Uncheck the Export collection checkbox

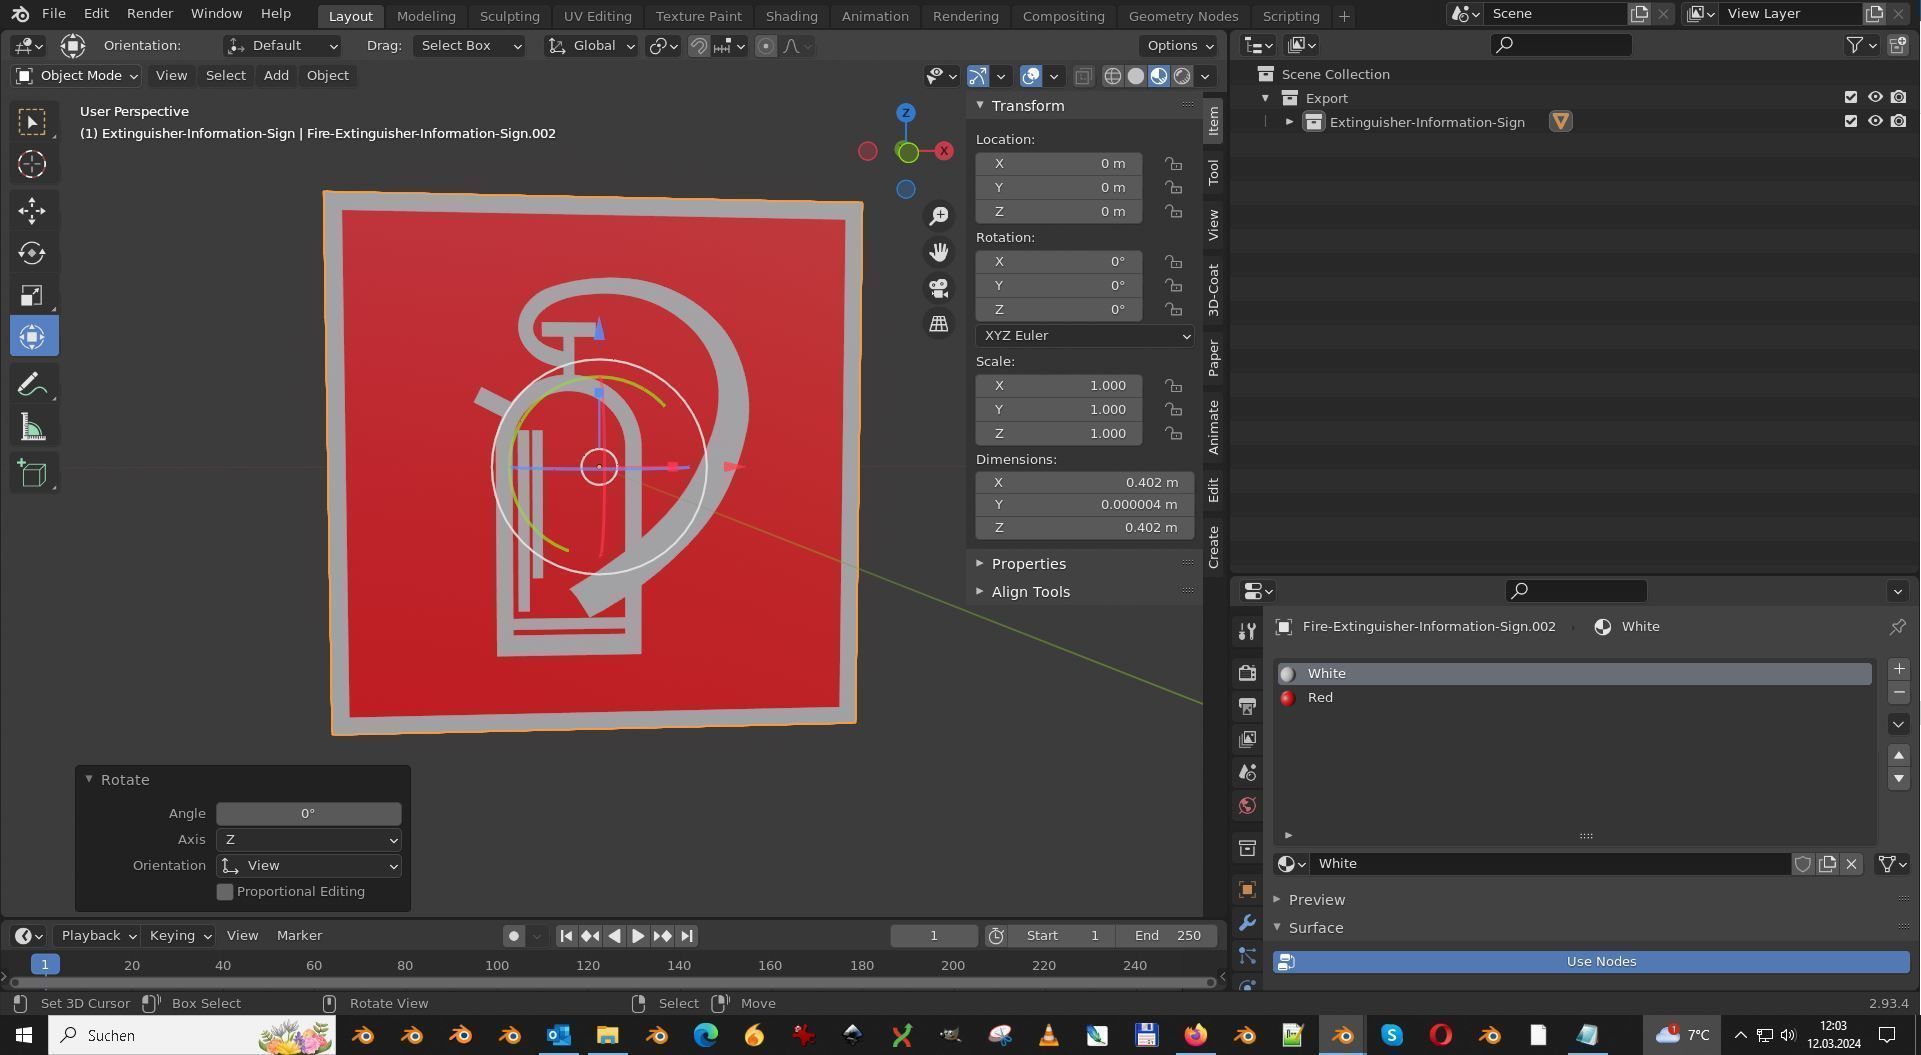tap(1850, 98)
